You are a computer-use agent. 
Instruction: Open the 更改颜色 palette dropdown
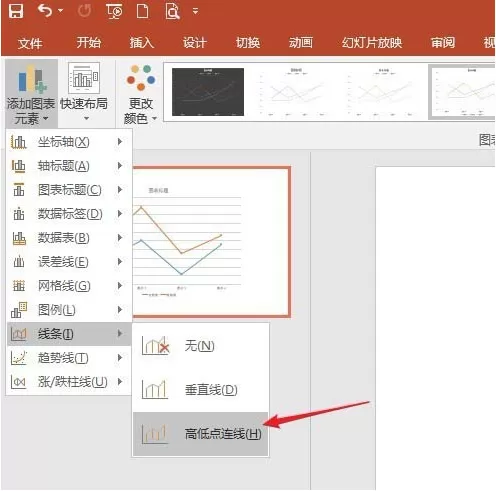point(140,93)
